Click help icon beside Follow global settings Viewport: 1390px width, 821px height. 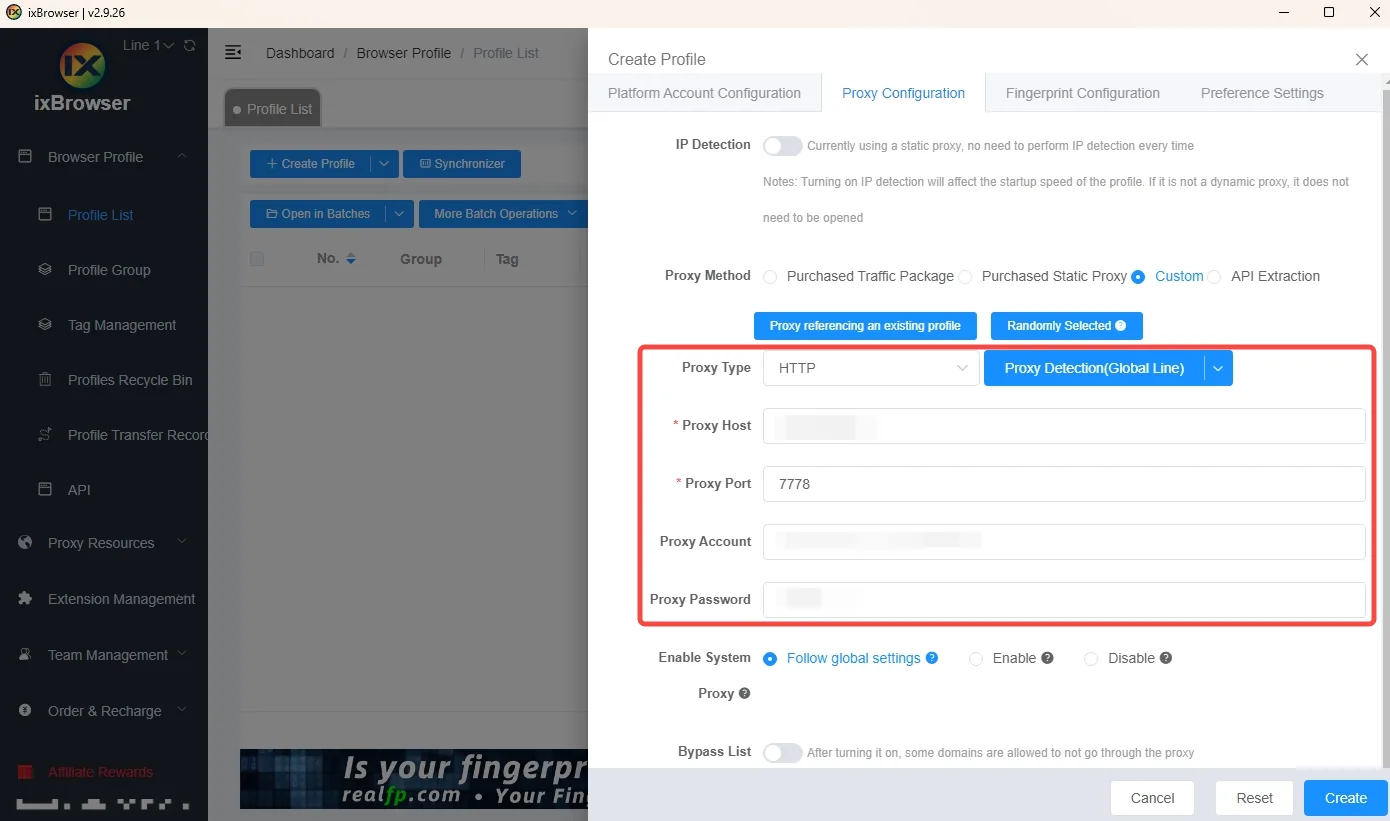click(x=932, y=658)
